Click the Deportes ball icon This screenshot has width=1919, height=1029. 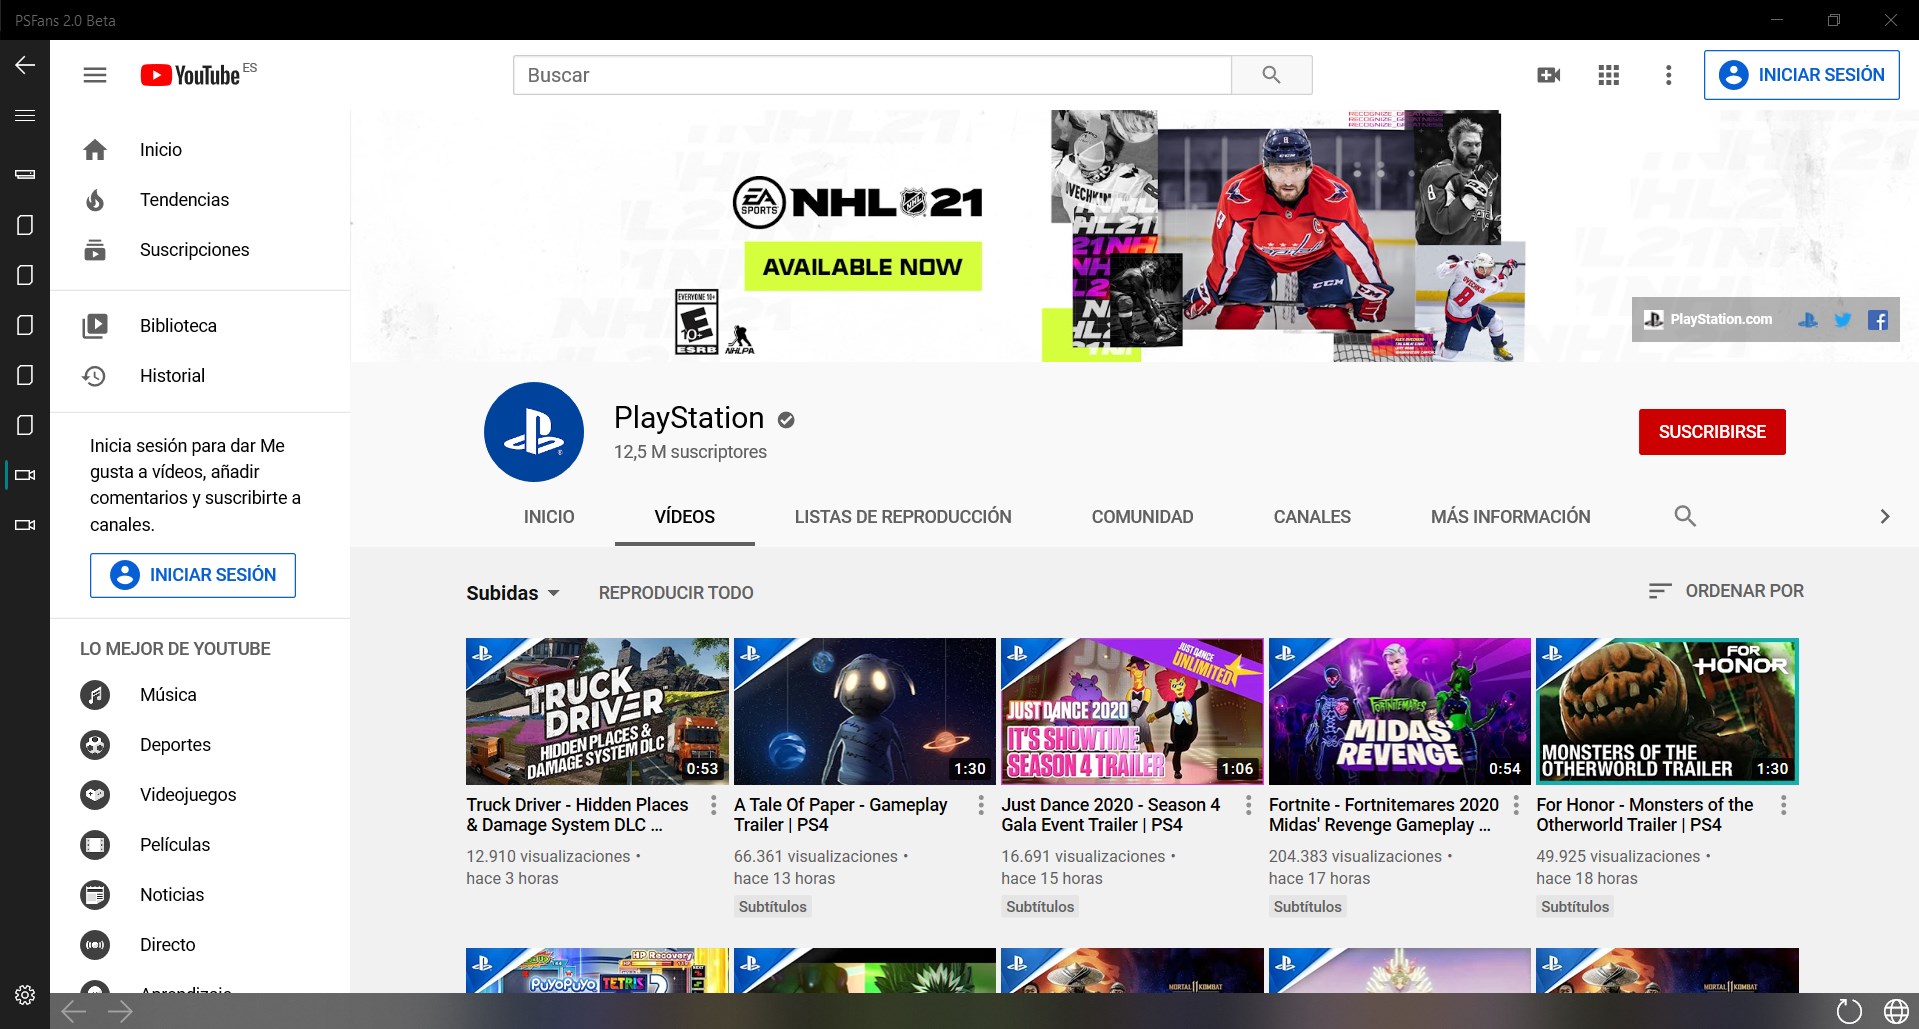pyautogui.click(x=95, y=745)
